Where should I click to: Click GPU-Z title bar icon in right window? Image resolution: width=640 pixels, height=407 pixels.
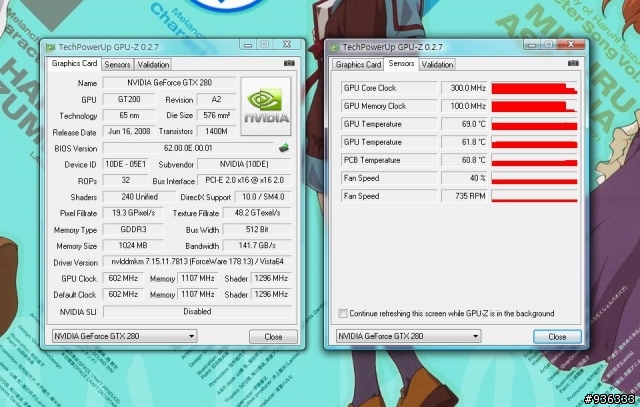click(335, 47)
